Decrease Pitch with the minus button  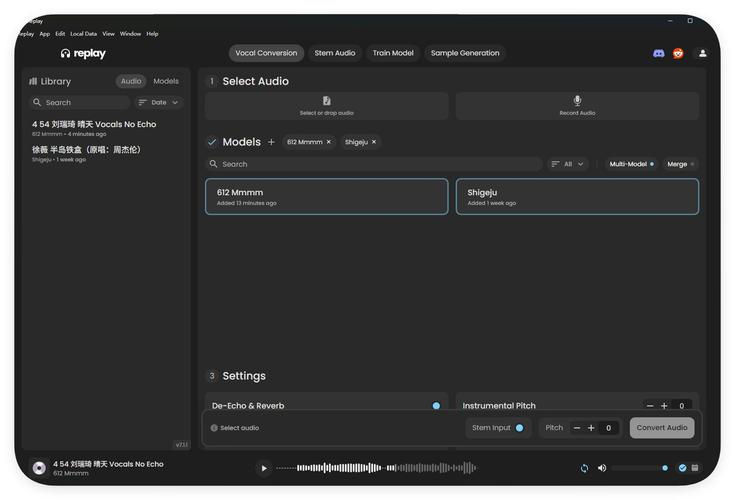(577, 428)
